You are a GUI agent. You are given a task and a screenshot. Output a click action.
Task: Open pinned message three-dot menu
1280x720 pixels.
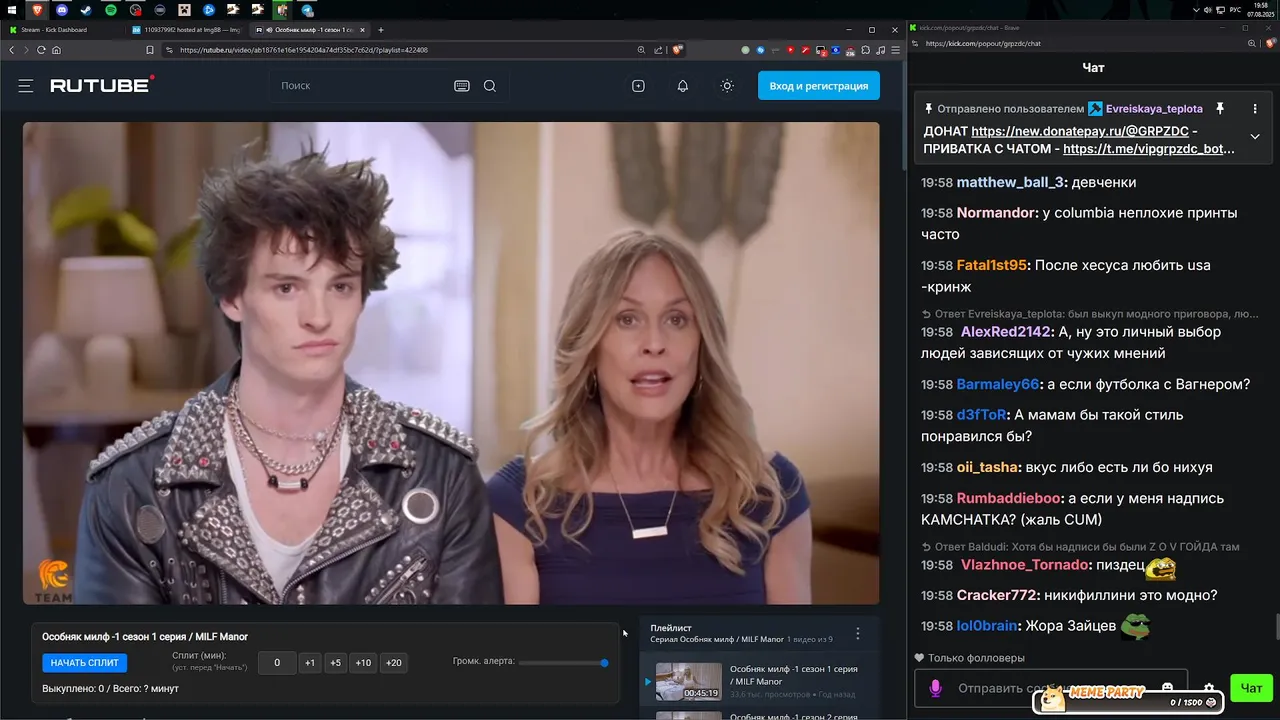pyautogui.click(x=1255, y=108)
